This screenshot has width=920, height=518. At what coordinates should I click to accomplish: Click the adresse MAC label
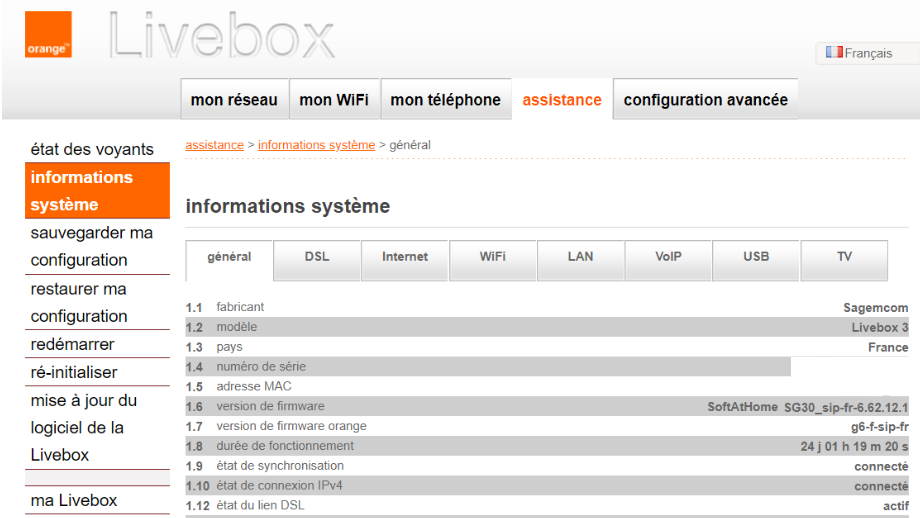[x=254, y=387]
